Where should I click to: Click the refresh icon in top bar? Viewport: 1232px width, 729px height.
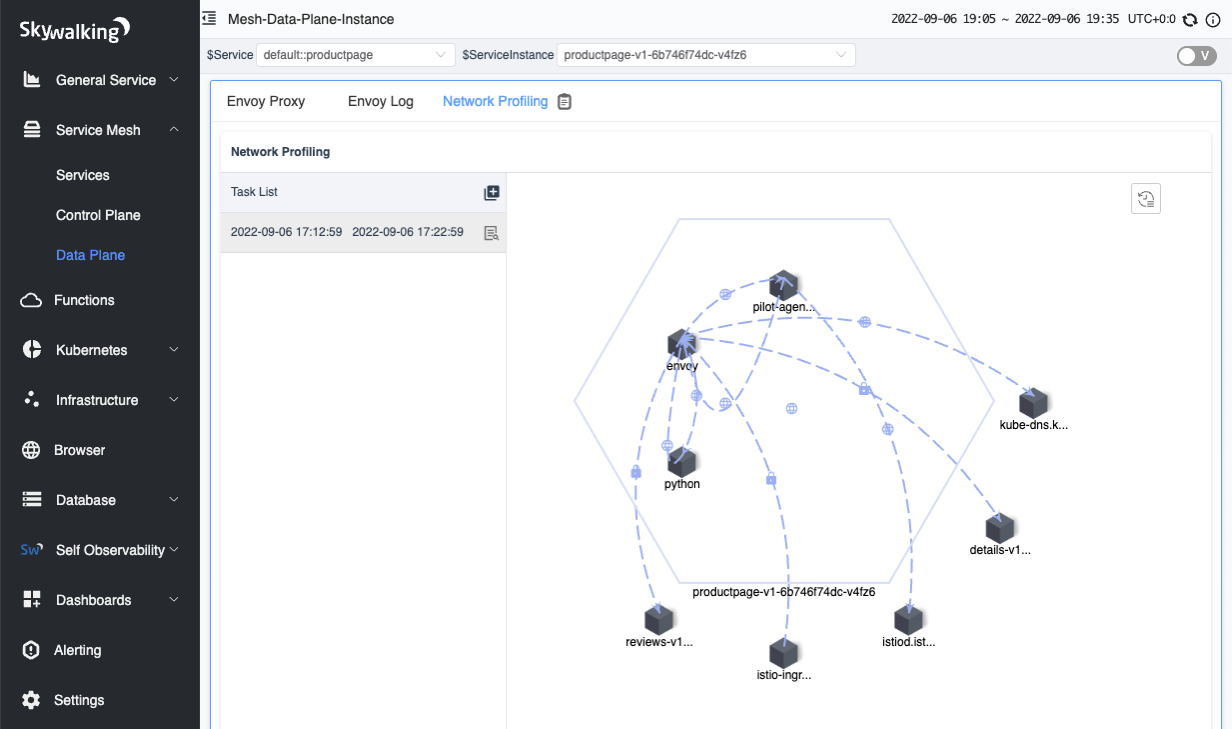pos(1190,19)
